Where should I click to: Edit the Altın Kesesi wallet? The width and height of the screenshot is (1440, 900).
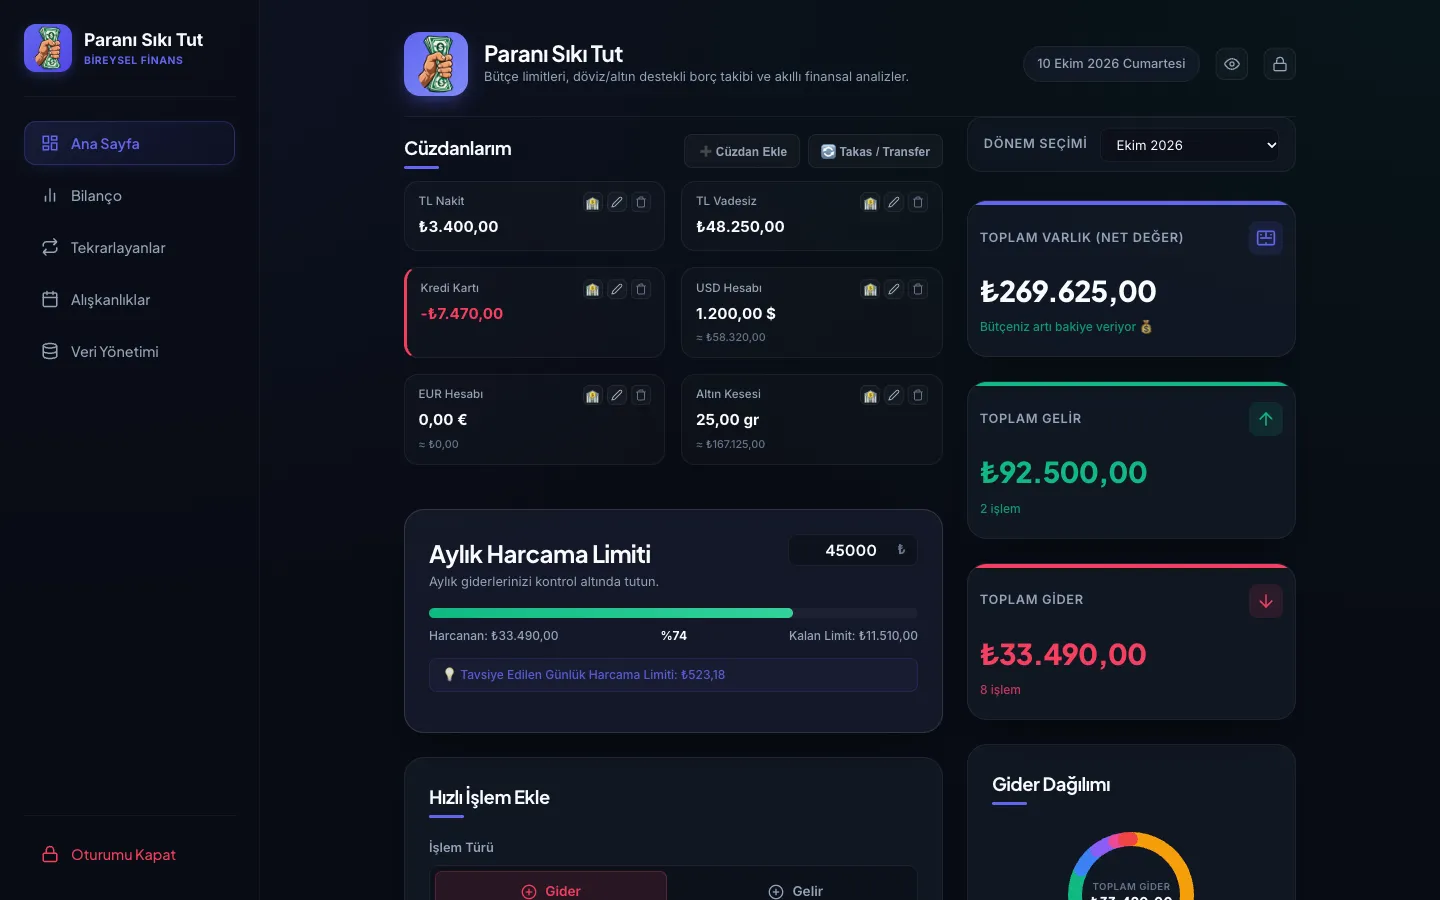point(894,396)
